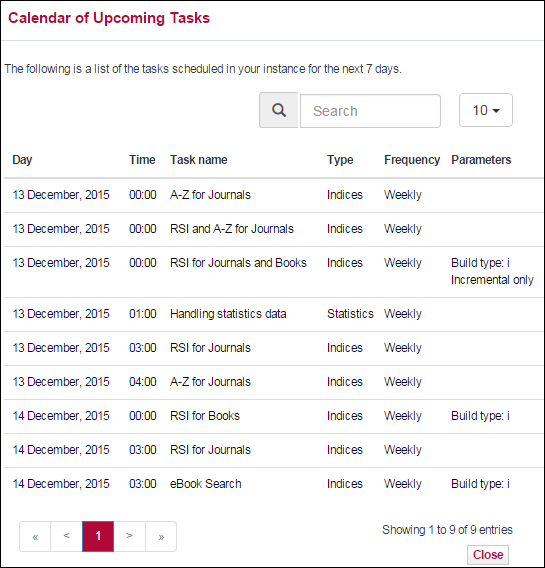
Task: Select the 'RSI for Books' task name
Action: (205, 416)
